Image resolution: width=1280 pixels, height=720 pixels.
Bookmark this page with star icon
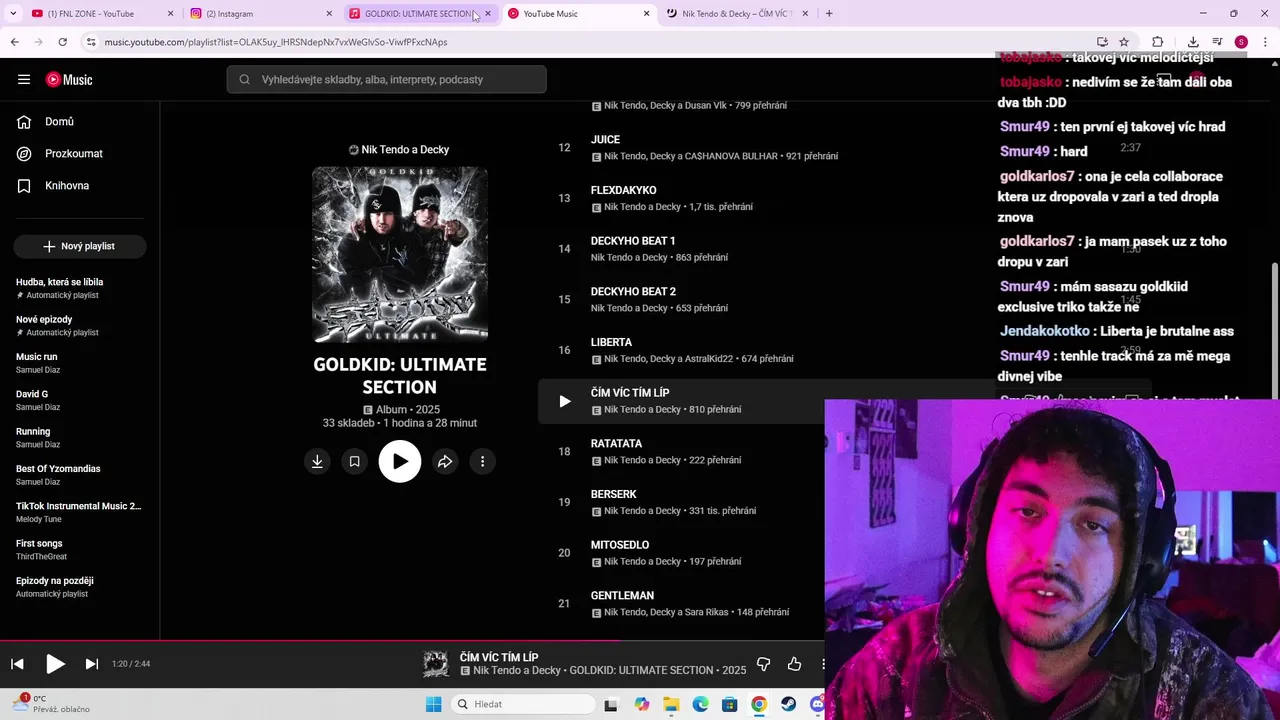[x=1124, y=42]
